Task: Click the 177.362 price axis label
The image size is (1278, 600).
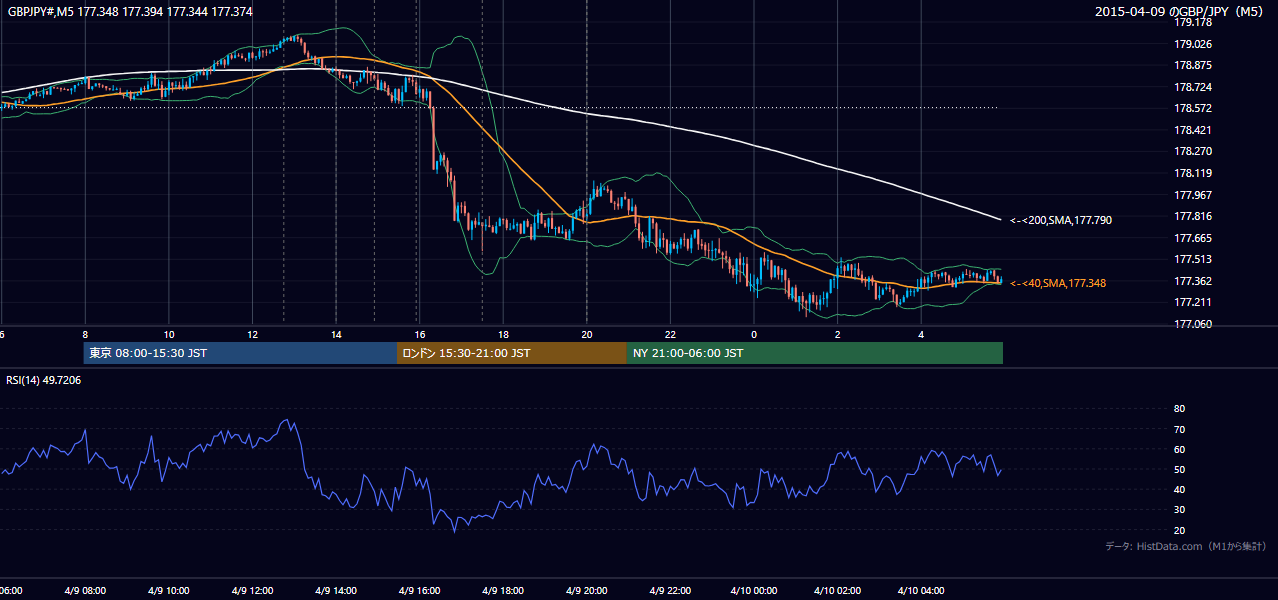Action: (x=1193, y=281)
